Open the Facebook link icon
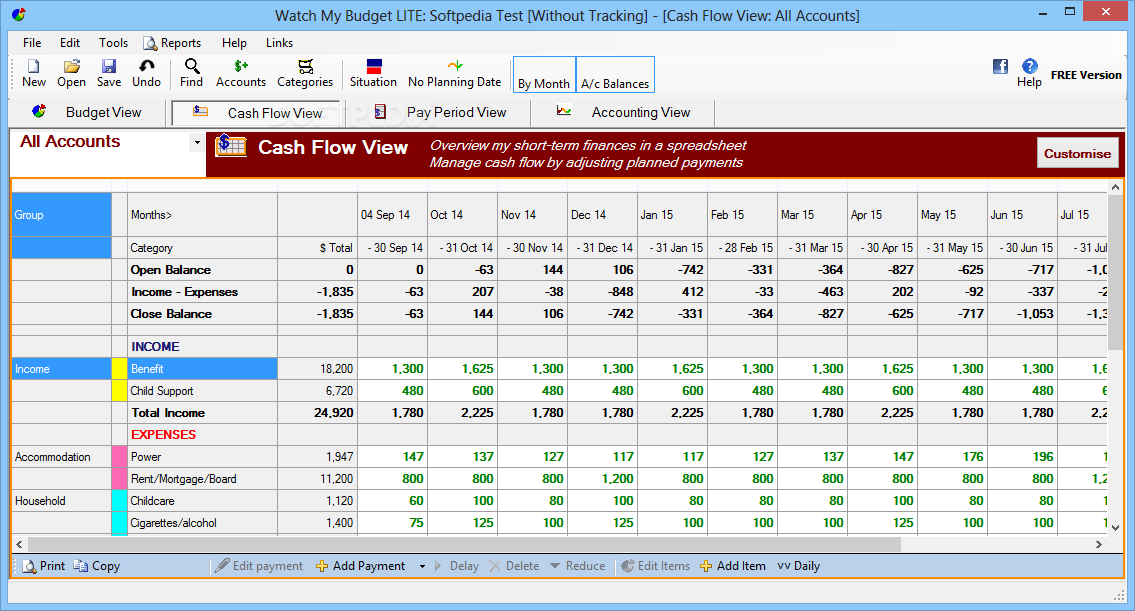Image resolution: width=1135 pixels, height=611 pixels. 1000,67
